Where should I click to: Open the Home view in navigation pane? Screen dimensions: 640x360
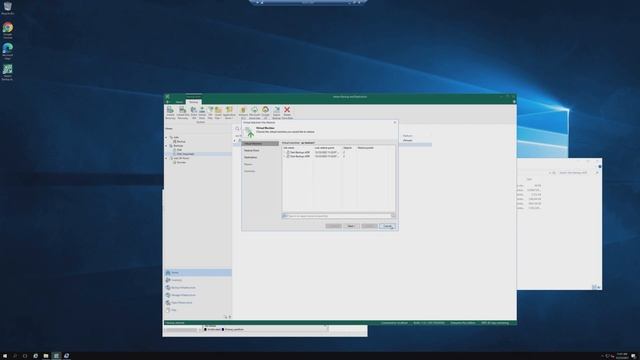click(x=198, y=273)
